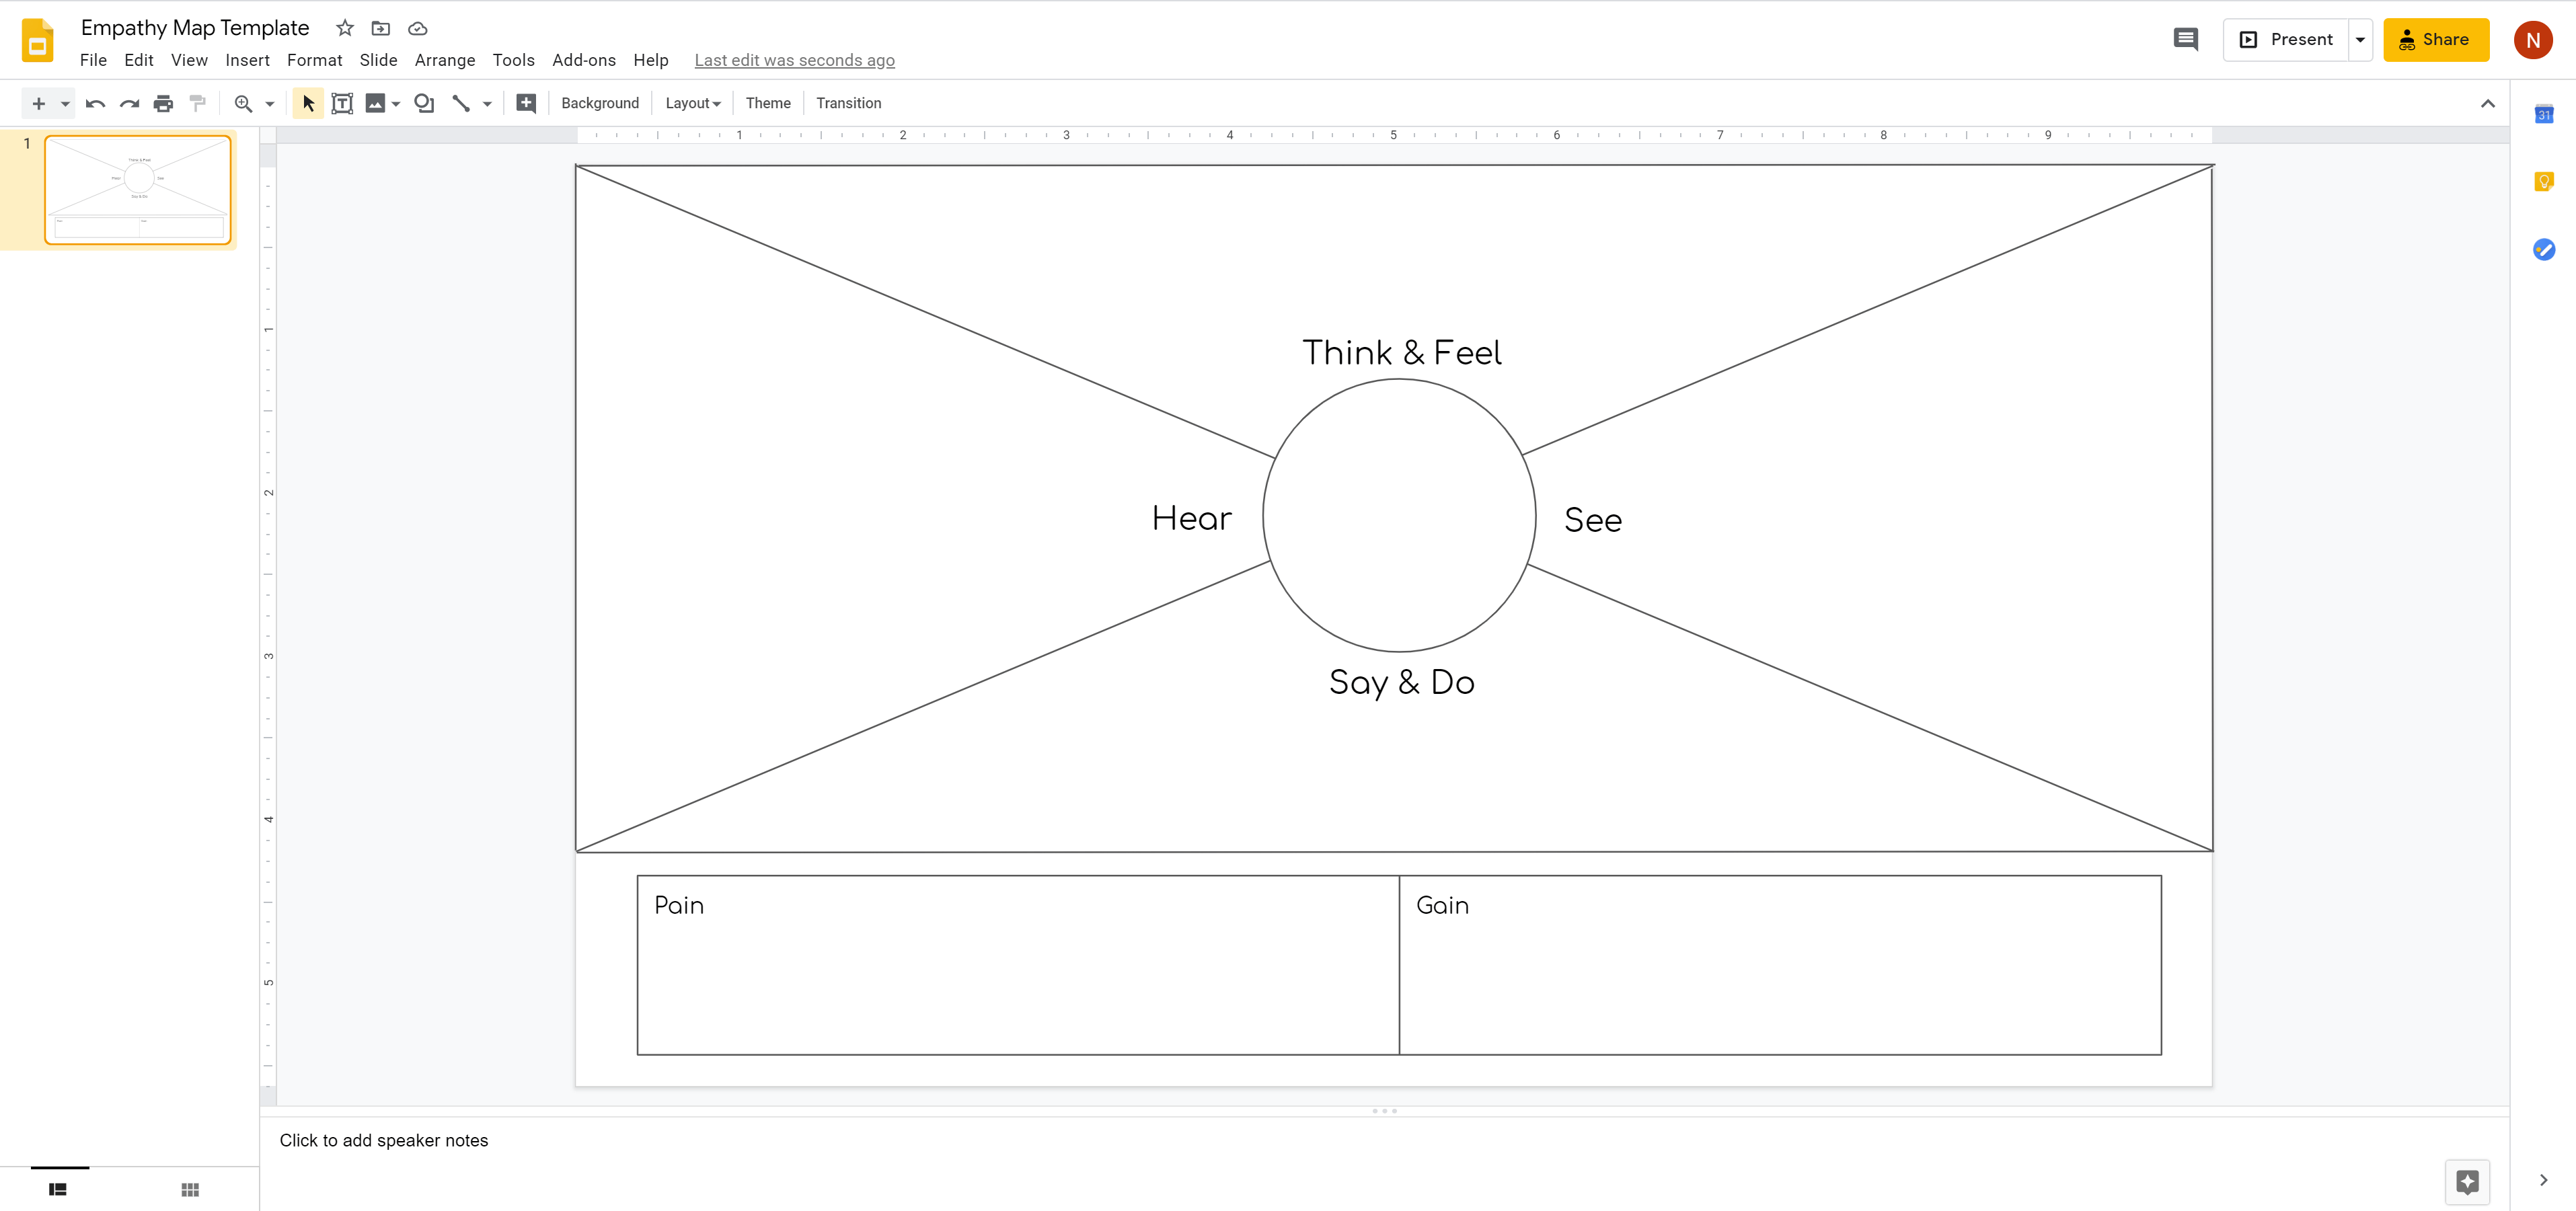Click the Insert image icon
Image resolution: width=2576 pixels, height=1211 pixels.
click(x=375, y=103)
